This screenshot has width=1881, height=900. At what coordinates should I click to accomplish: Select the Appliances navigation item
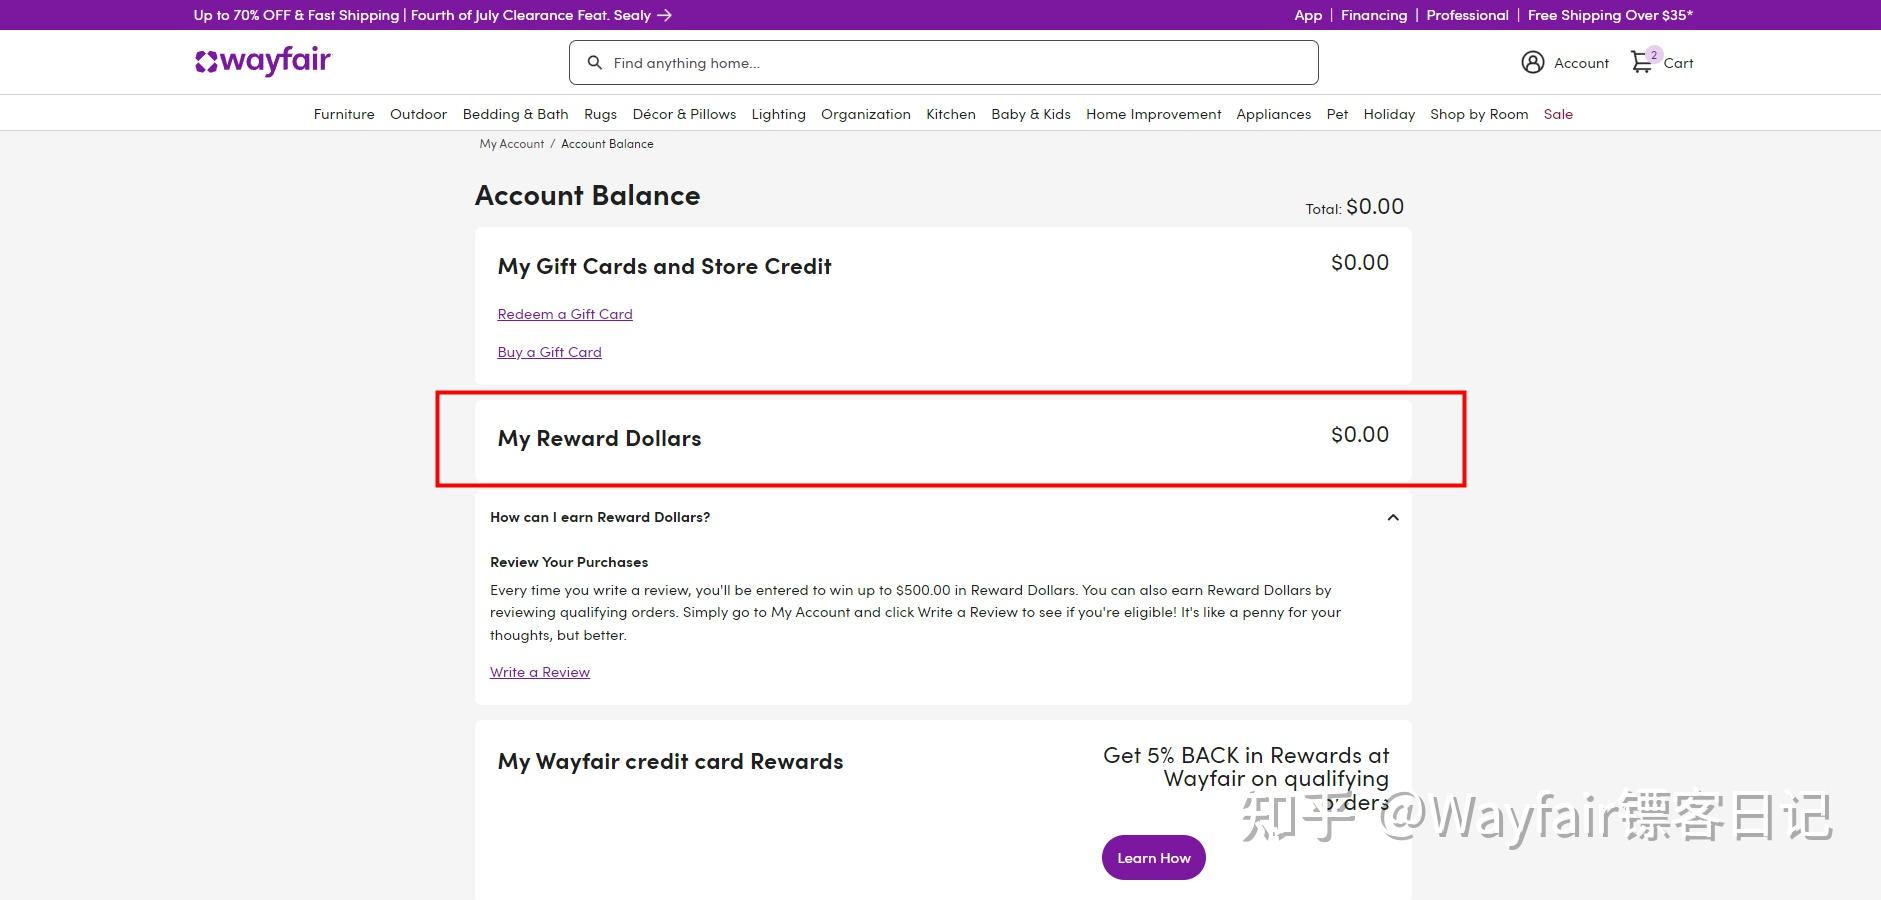pyautogui.click(x=1273, y=113)
